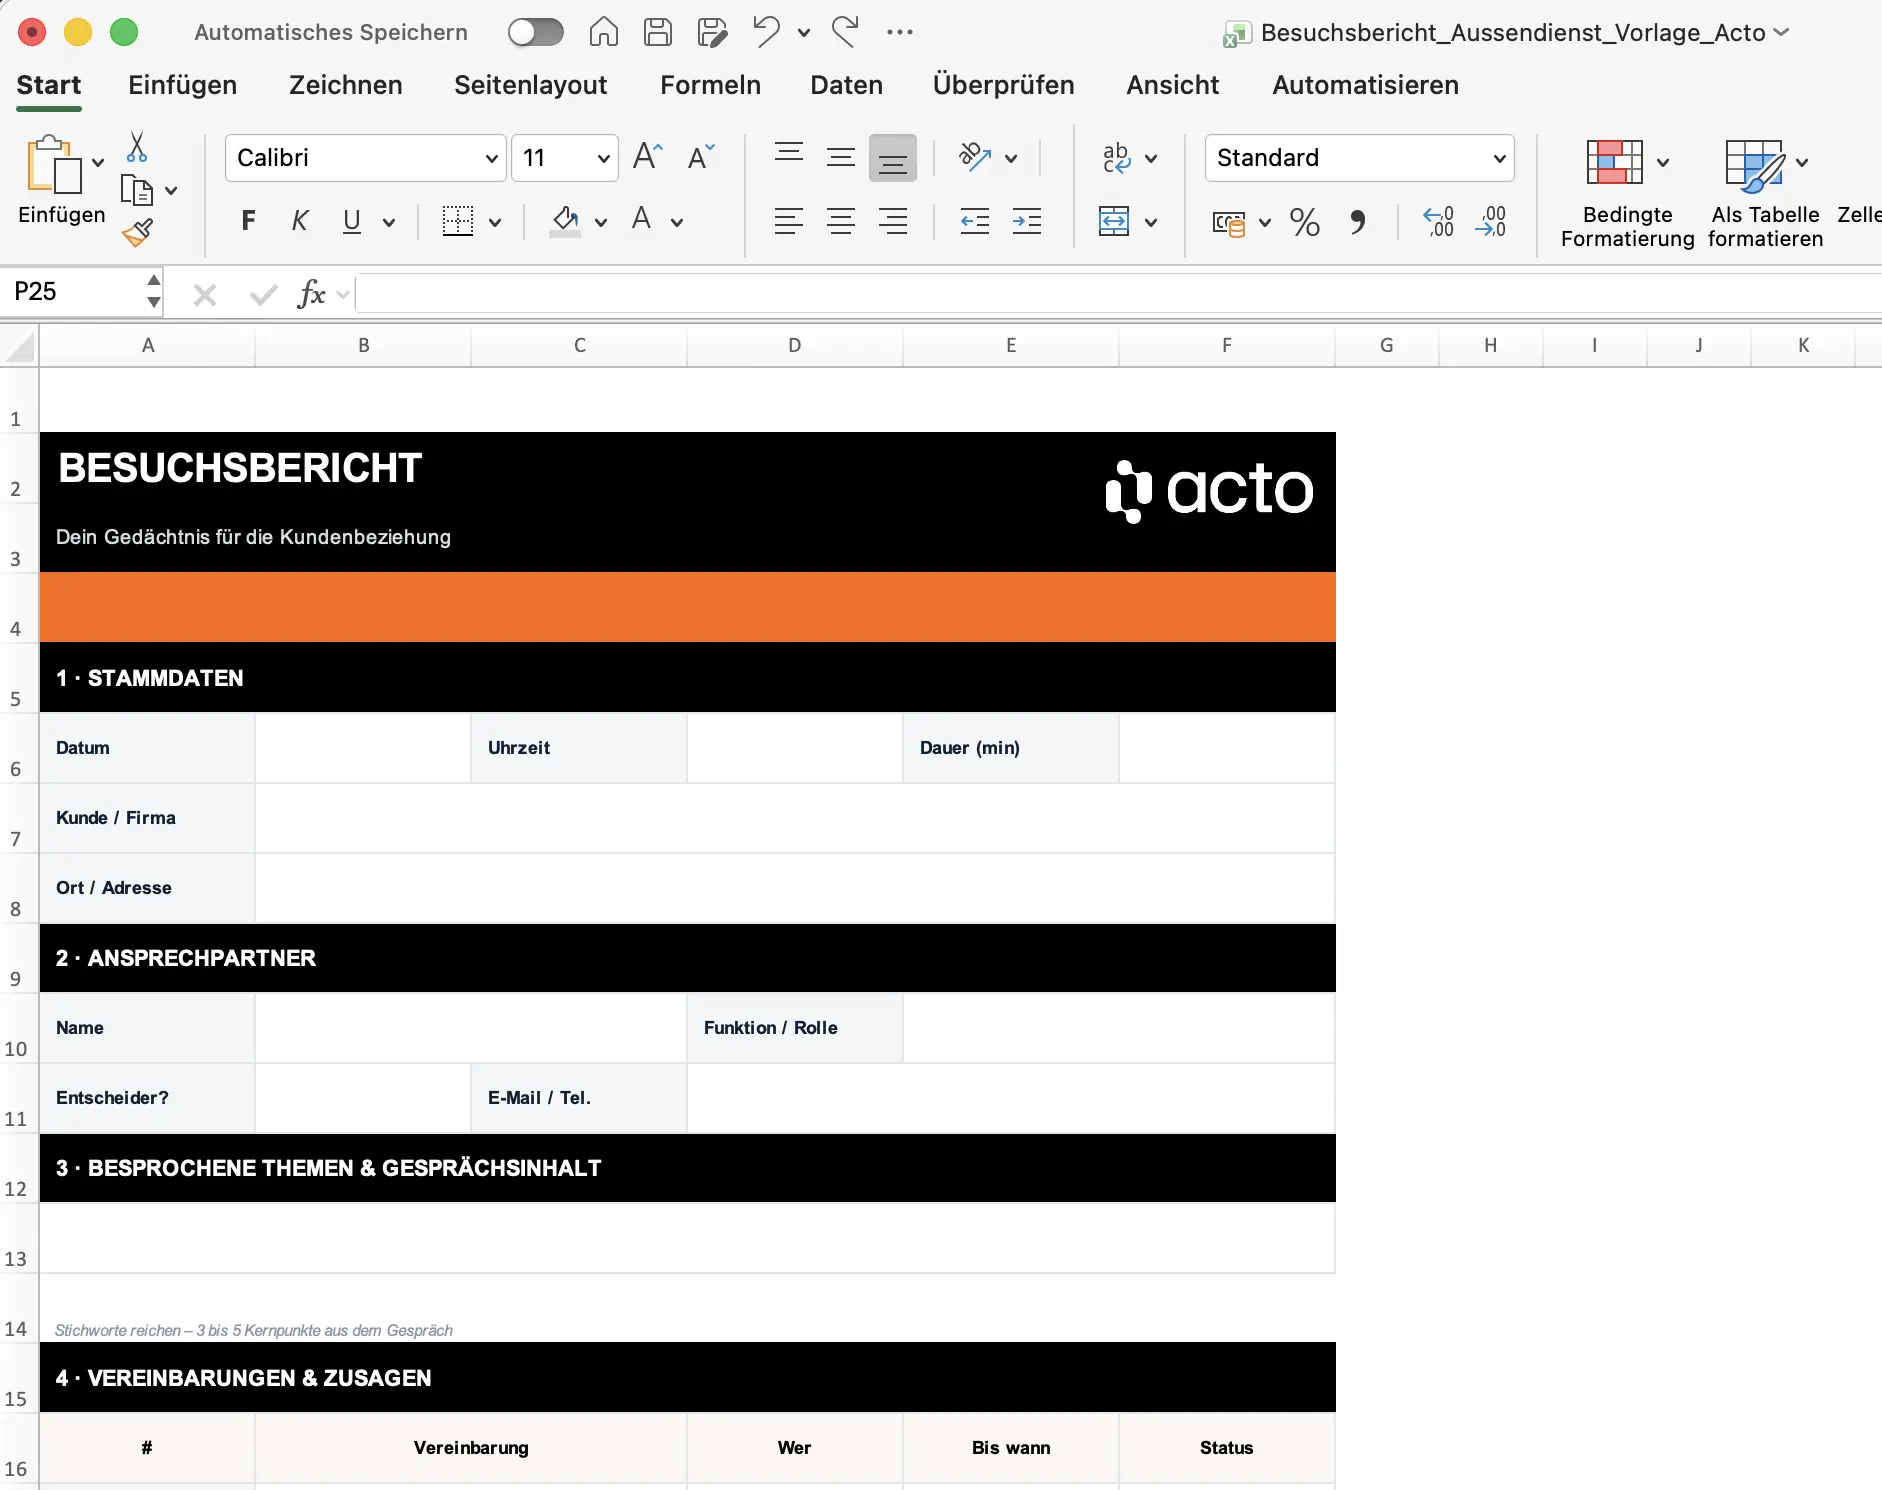Open the Calibri font dropdown

point(364,157)
